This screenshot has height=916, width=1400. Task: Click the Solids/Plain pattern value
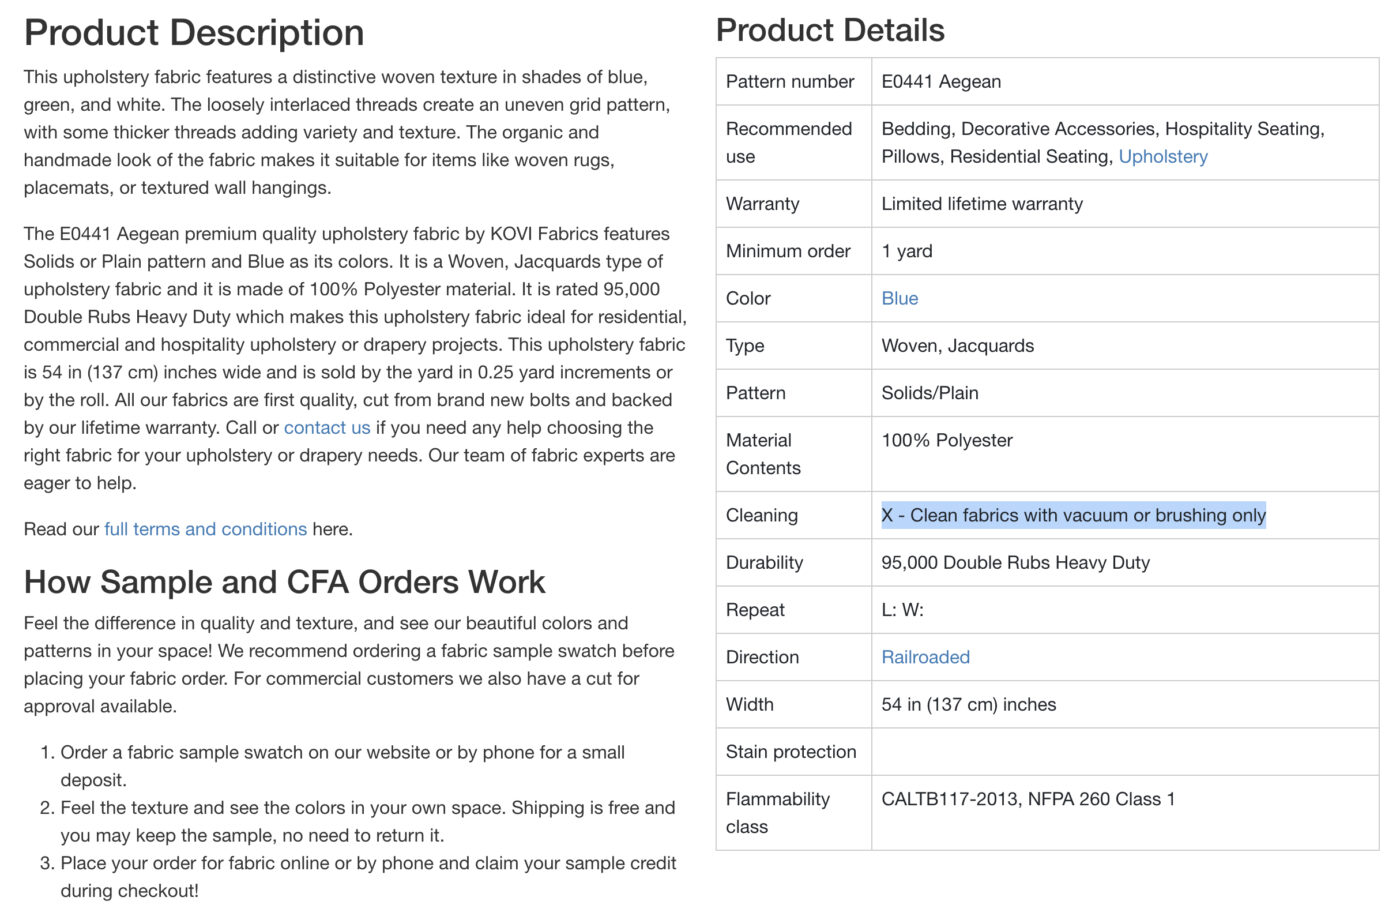pos(929,393)
